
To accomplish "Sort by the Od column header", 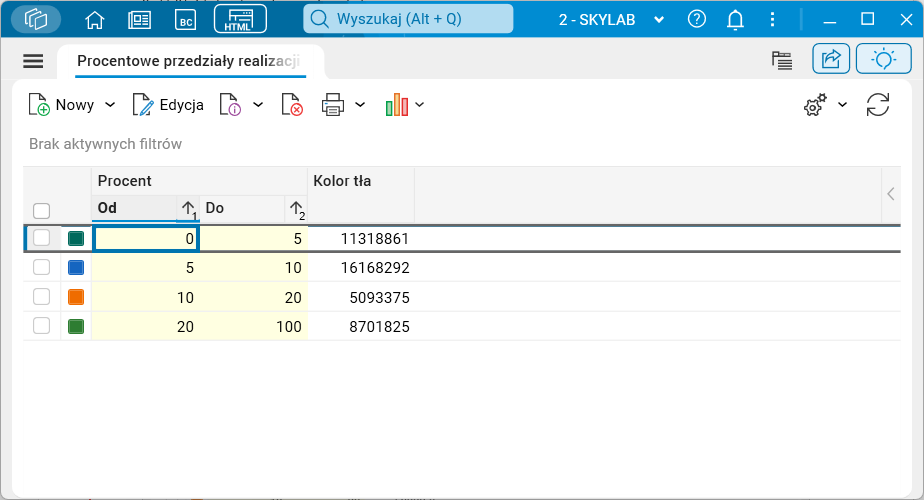I will [x=146, y=208].
